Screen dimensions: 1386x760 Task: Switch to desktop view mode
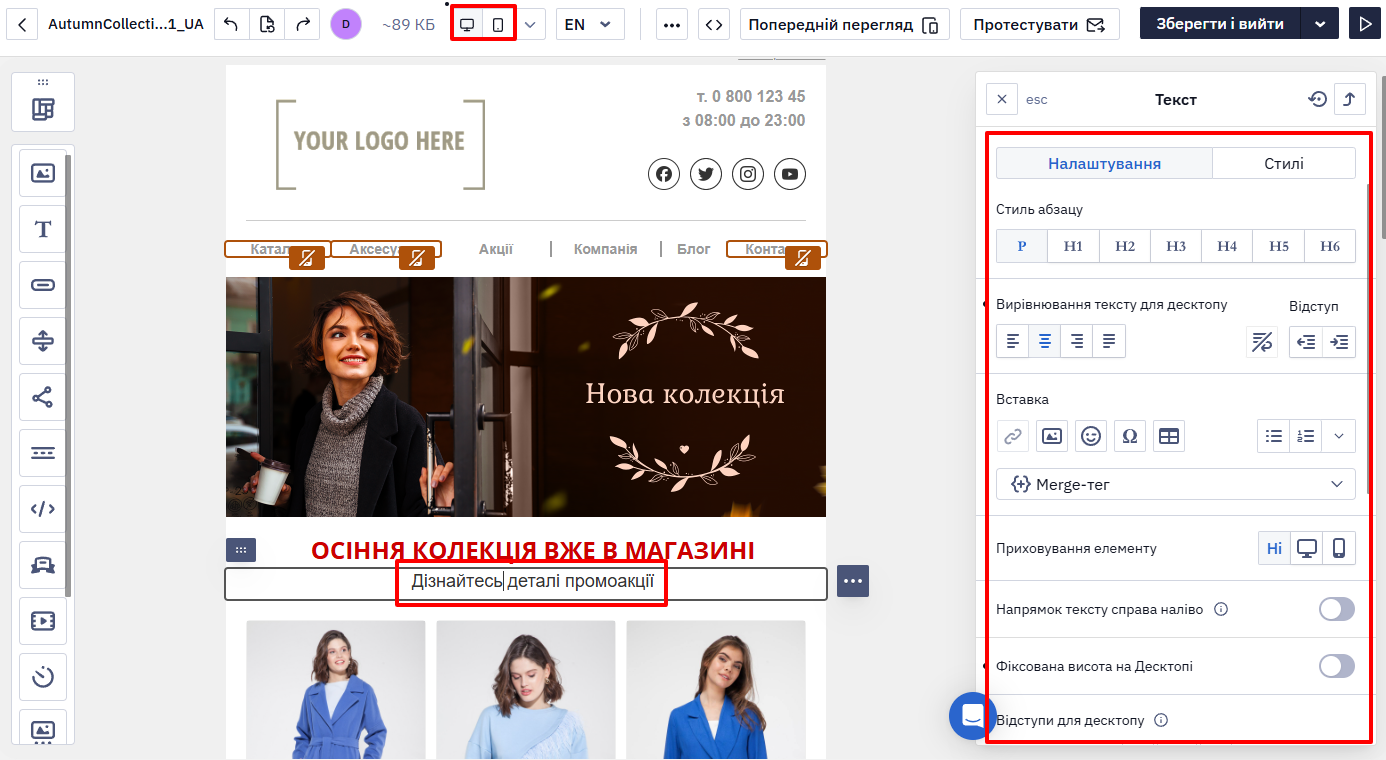pos(467,24)
